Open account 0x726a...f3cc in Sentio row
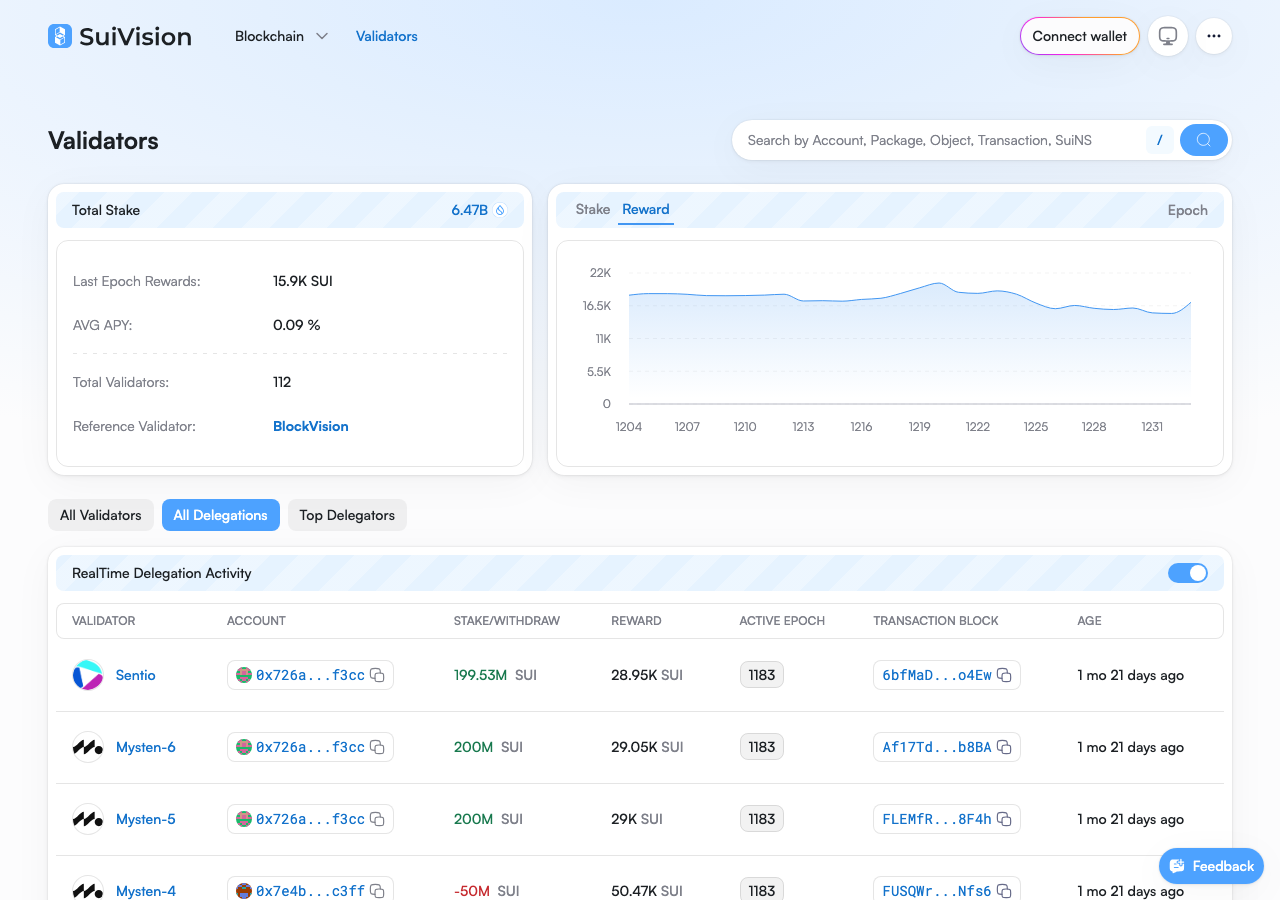The image size is (1280, 900). (310, 675)
